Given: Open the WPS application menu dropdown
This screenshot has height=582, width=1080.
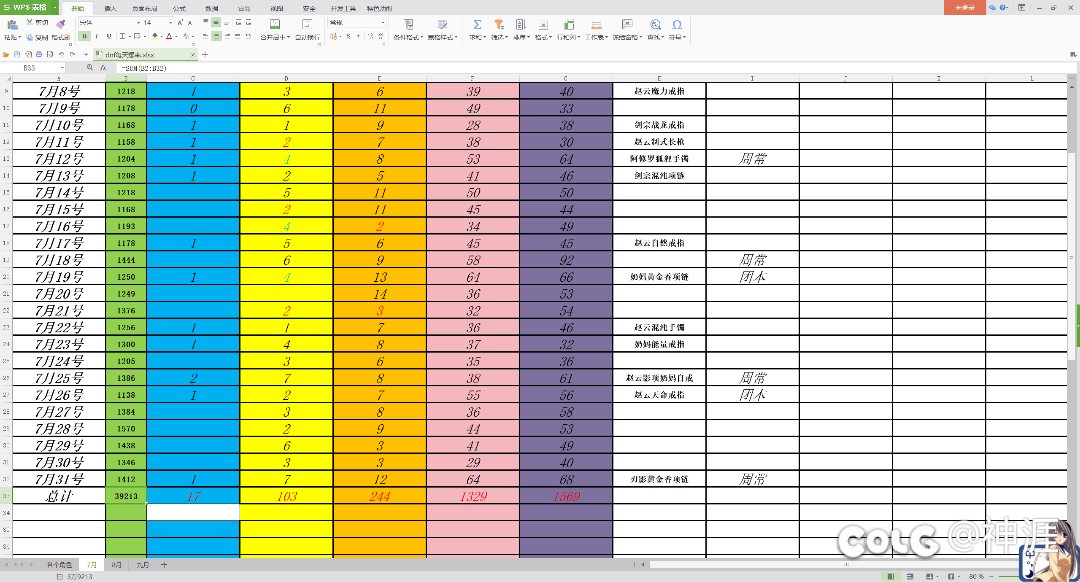Looking at the screenshot, I should click(x=54, y=8).
